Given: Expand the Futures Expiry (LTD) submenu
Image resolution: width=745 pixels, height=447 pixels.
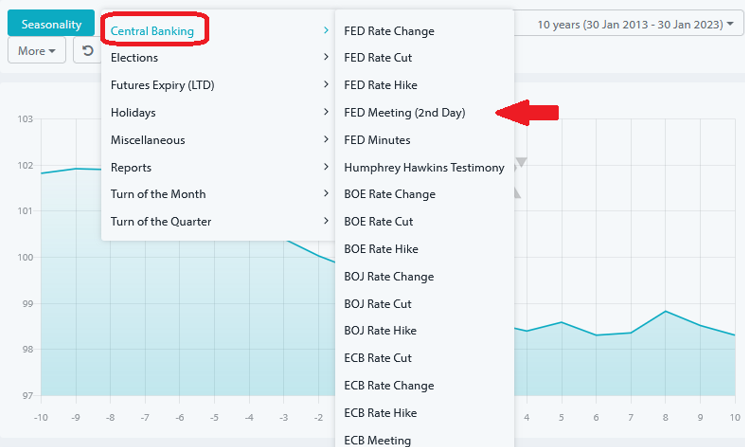Looking at the screenshot, I should pos(163,85).
